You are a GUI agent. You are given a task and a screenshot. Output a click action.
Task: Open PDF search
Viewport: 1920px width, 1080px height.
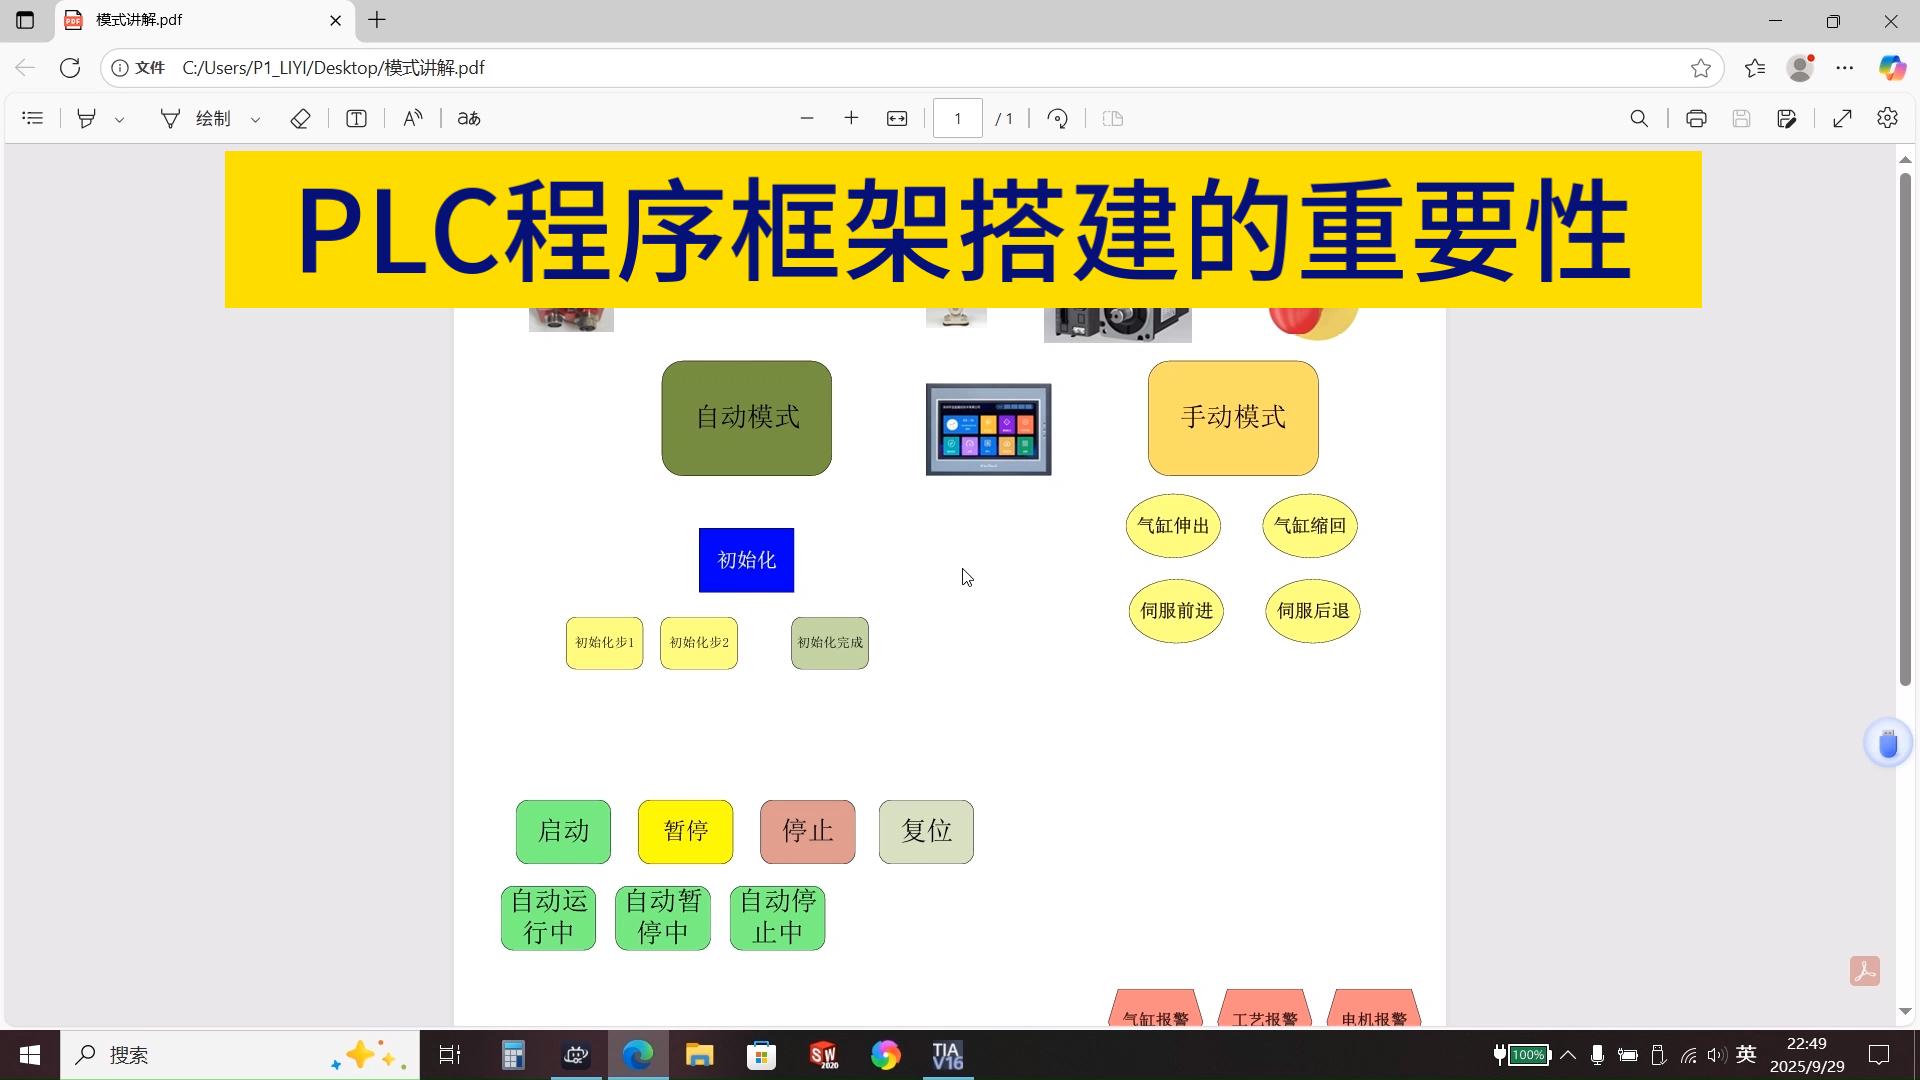(x=1639, y=118)
